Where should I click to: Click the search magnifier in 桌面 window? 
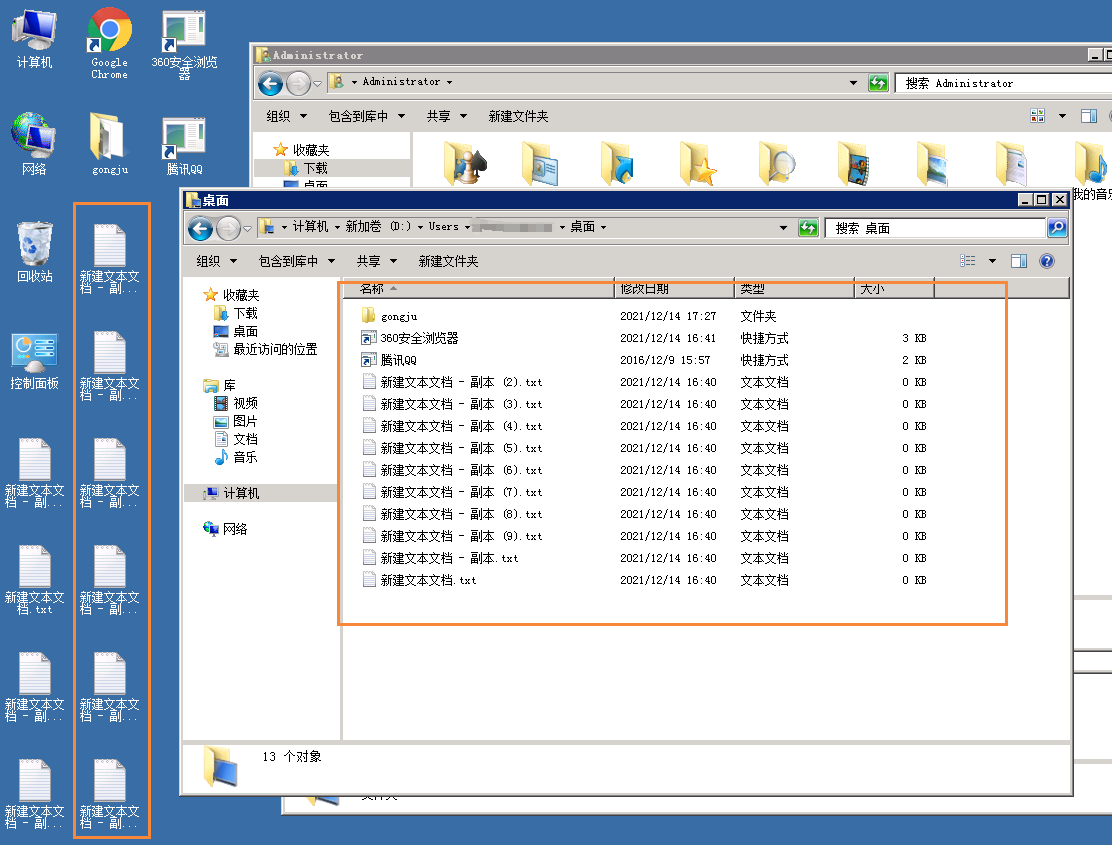(x=1056, y=228)
